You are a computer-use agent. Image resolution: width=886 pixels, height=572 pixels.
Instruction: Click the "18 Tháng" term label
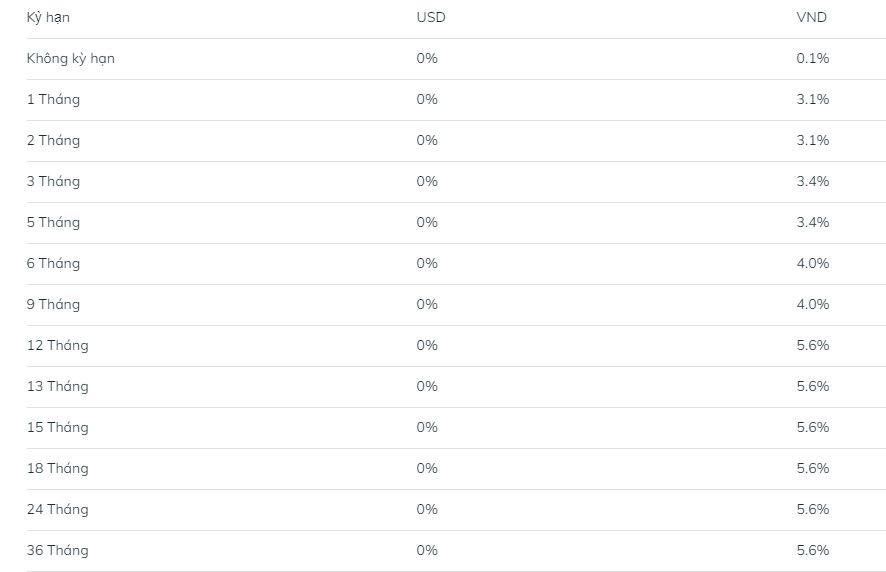(x=57, y=469)
